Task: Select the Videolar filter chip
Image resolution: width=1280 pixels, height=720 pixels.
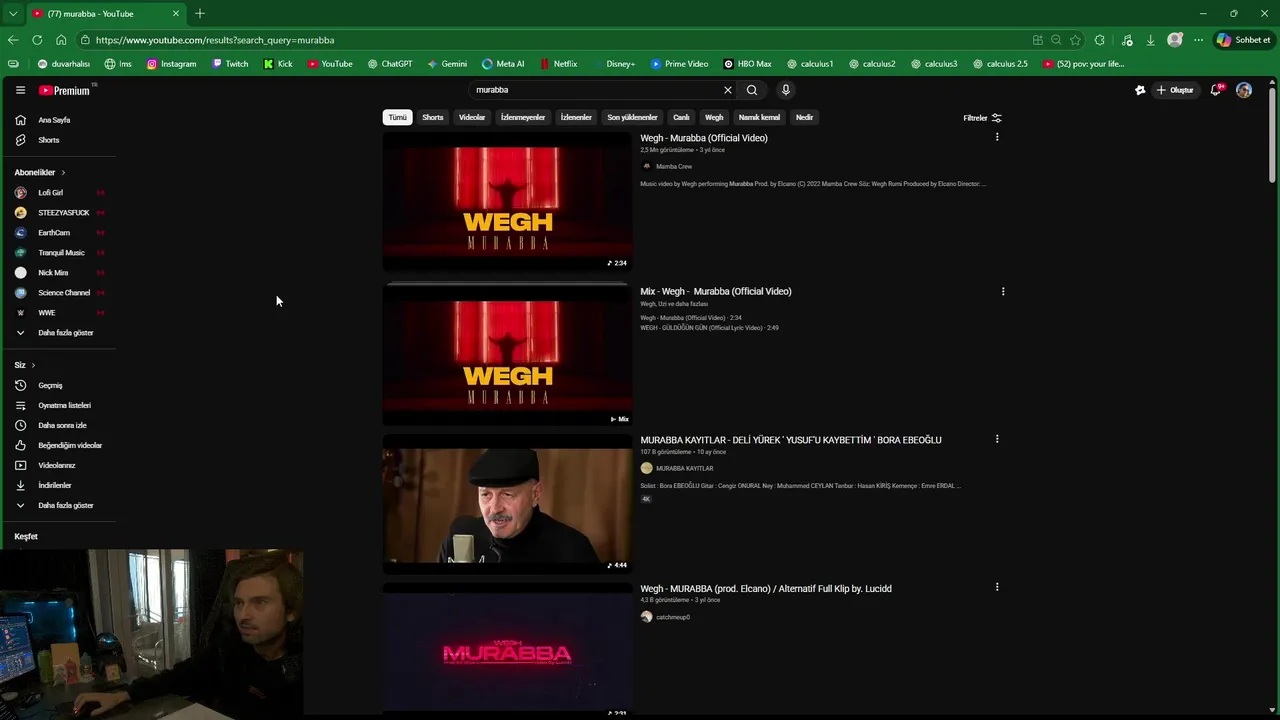Action: 472,117
